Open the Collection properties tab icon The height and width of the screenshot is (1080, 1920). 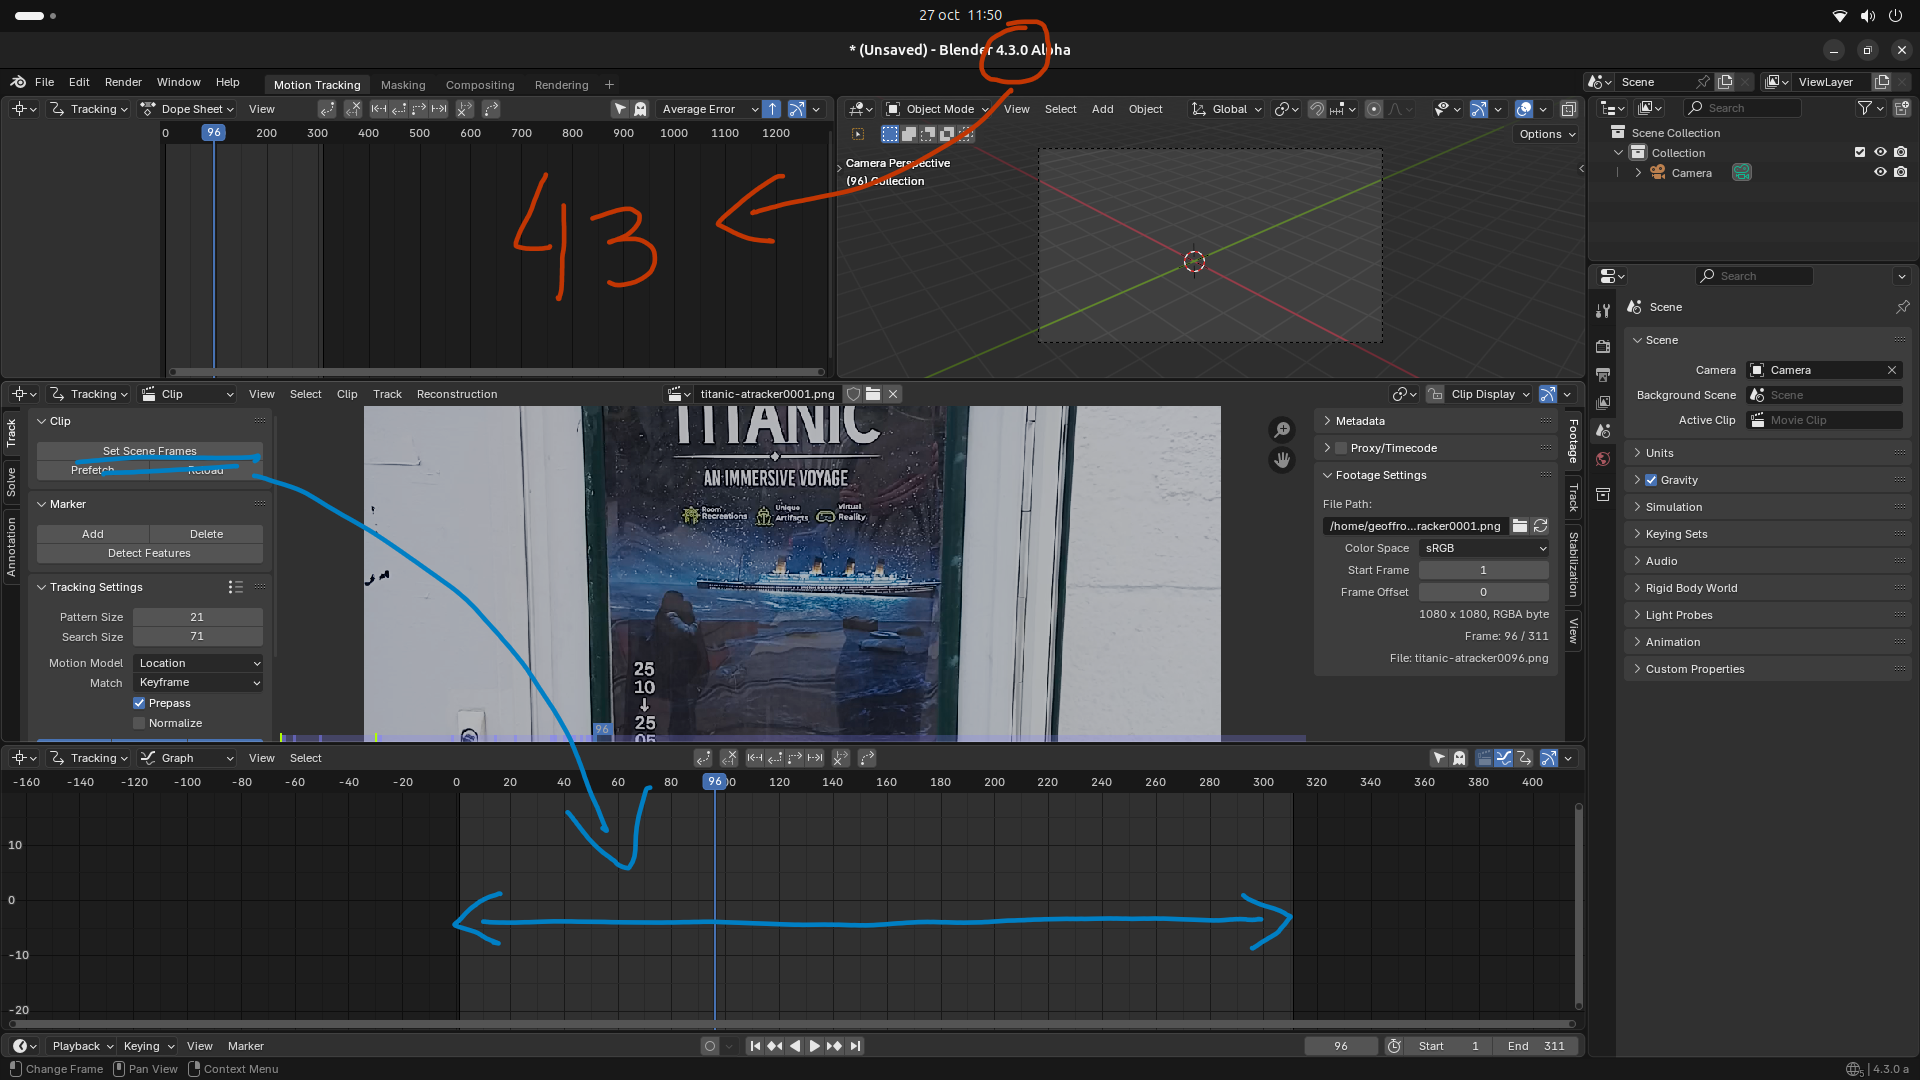click(1603, 495)
